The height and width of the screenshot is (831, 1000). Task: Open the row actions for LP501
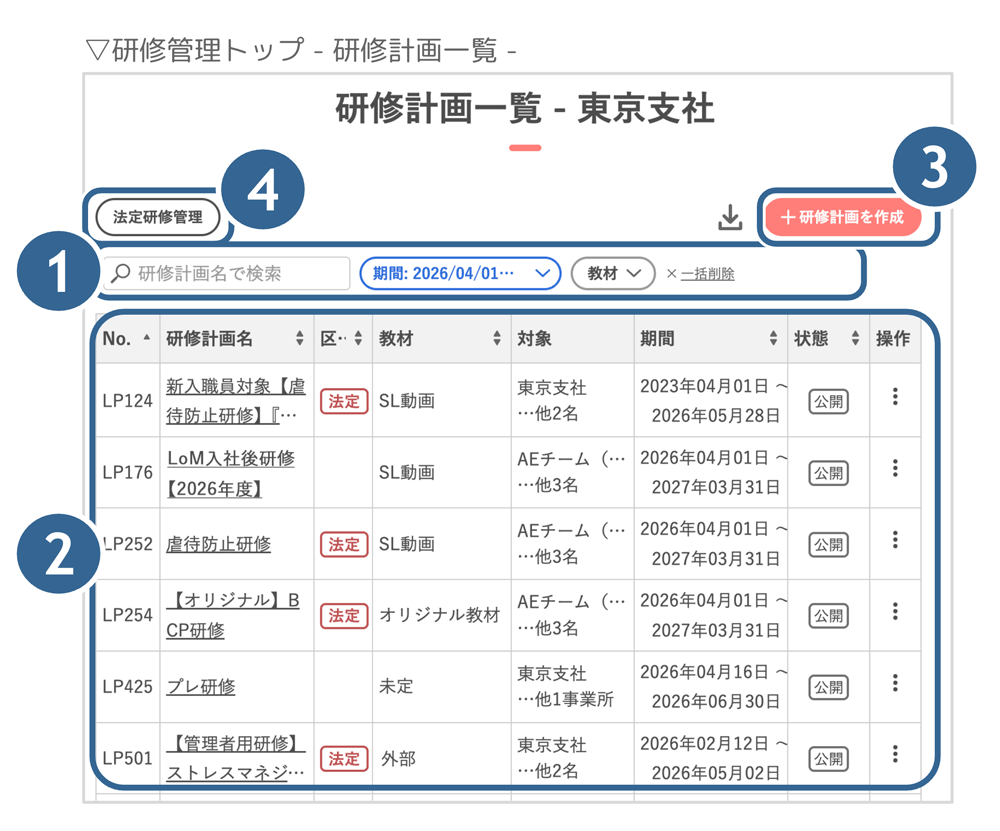[x=895, y=754]
